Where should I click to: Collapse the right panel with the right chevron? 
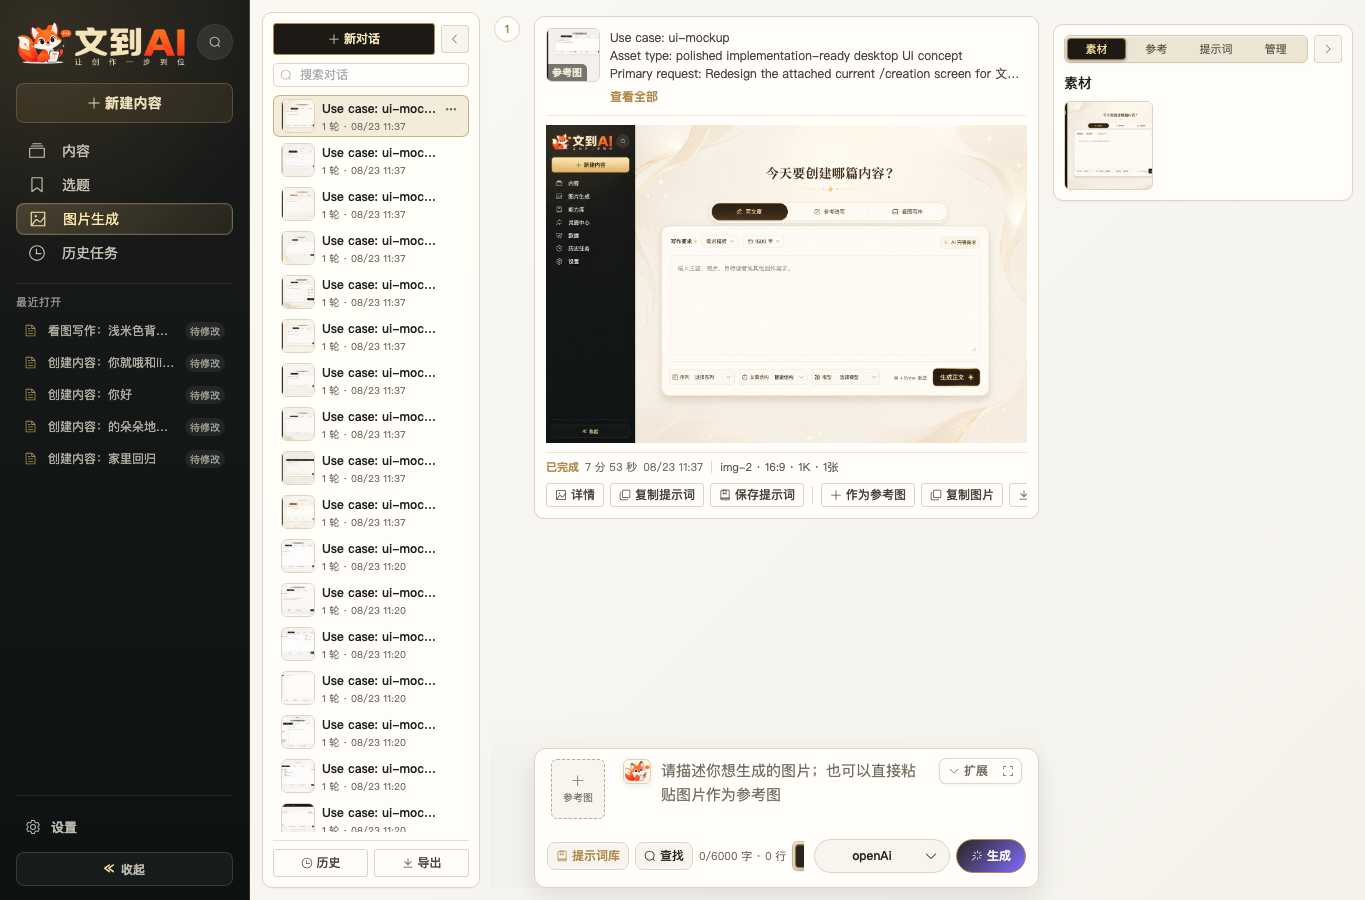pos(1328,49)
